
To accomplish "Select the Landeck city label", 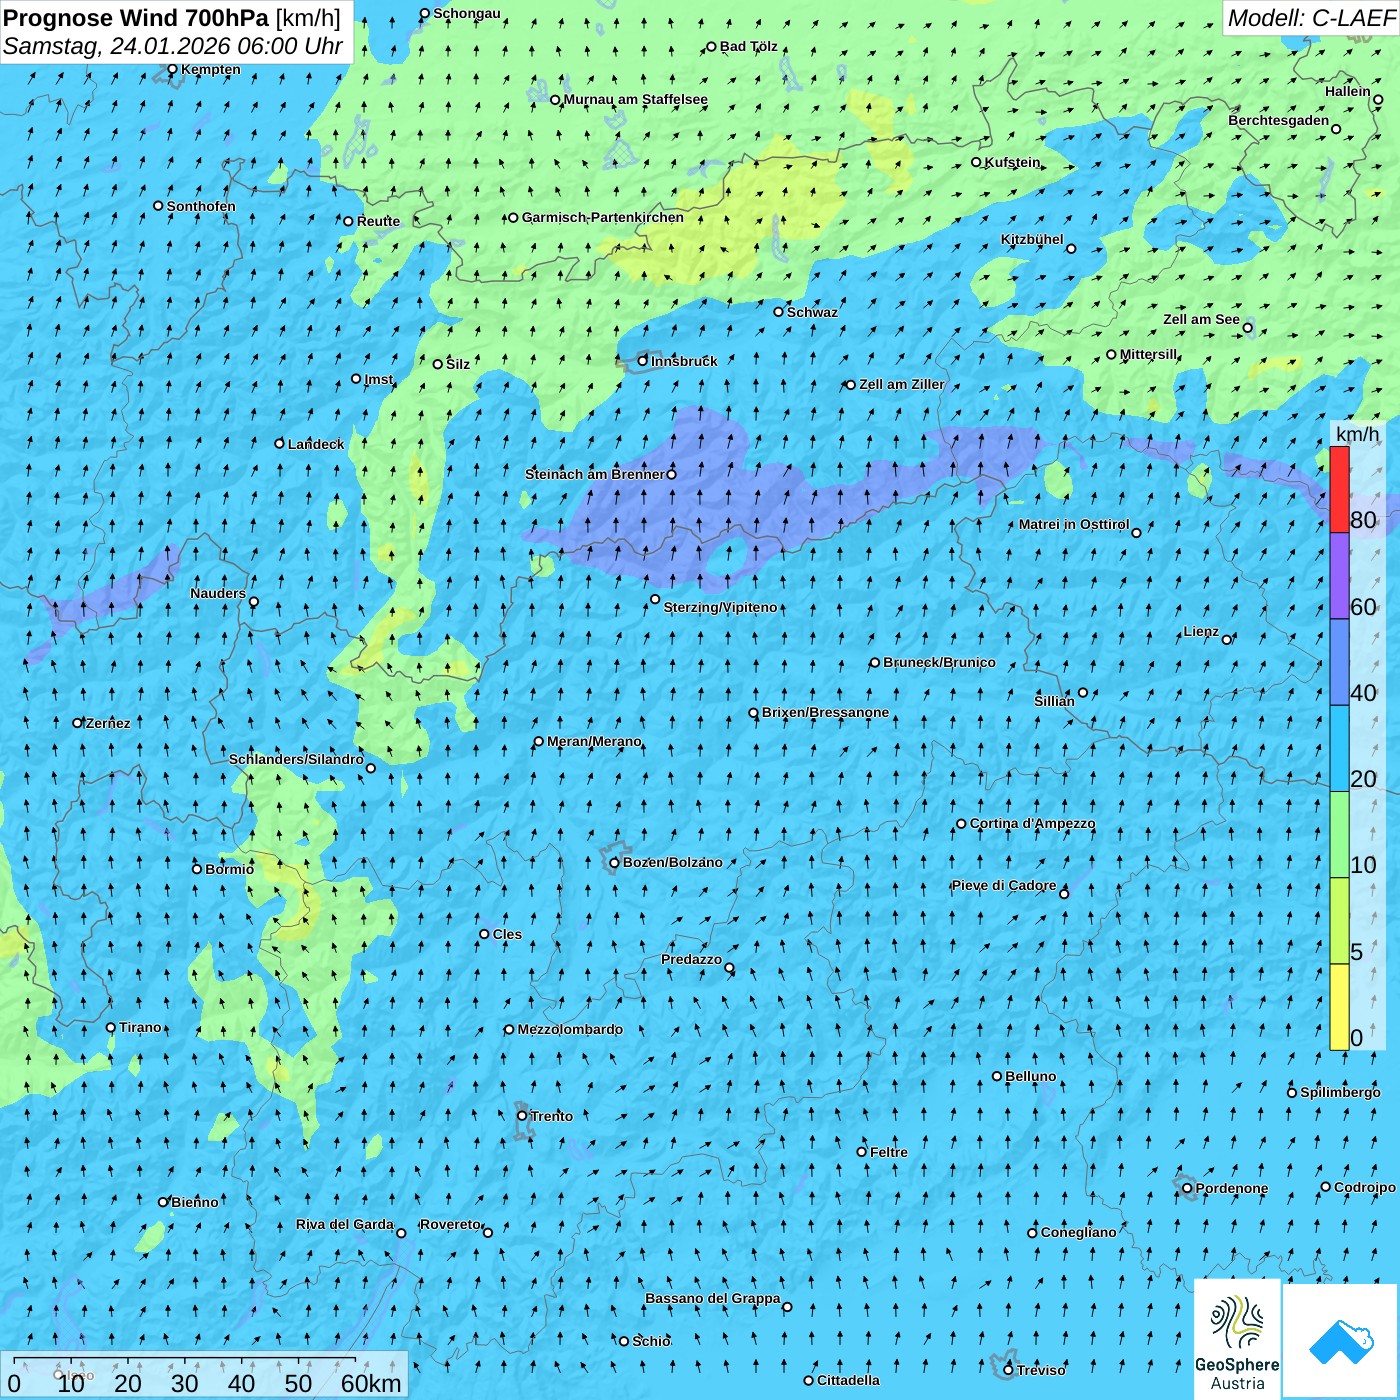I will 315,444.
